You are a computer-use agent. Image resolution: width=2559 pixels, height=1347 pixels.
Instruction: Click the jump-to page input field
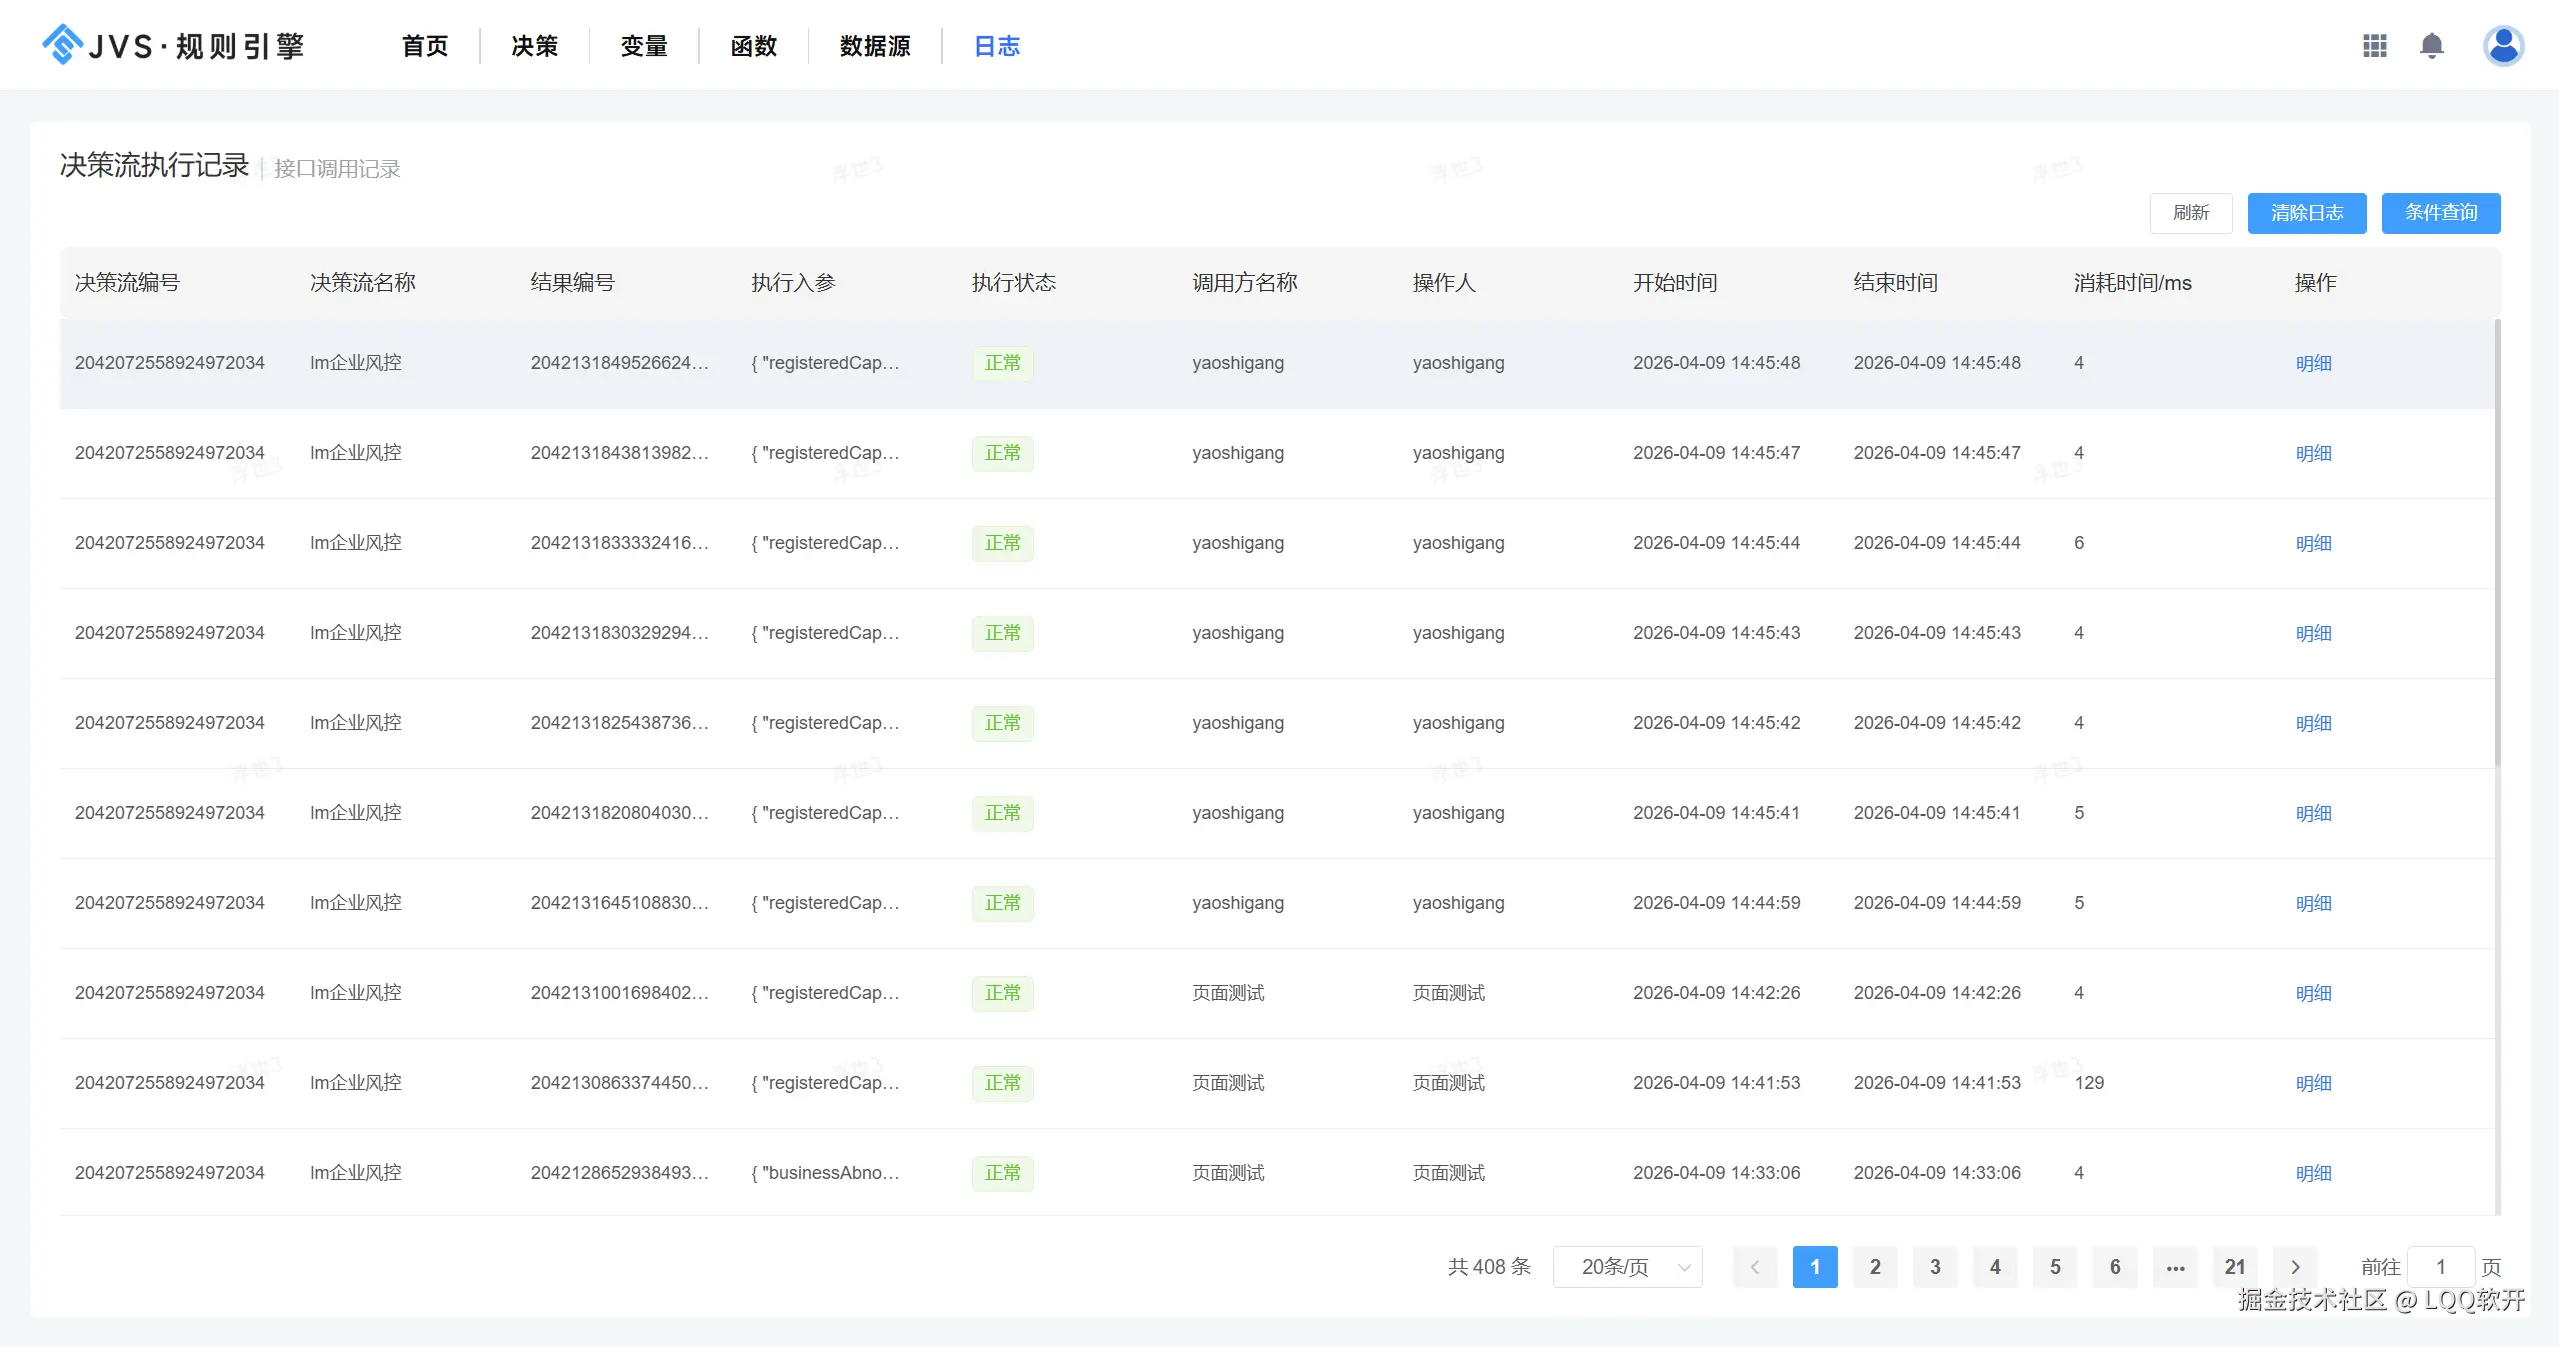click(2440, 1267)
